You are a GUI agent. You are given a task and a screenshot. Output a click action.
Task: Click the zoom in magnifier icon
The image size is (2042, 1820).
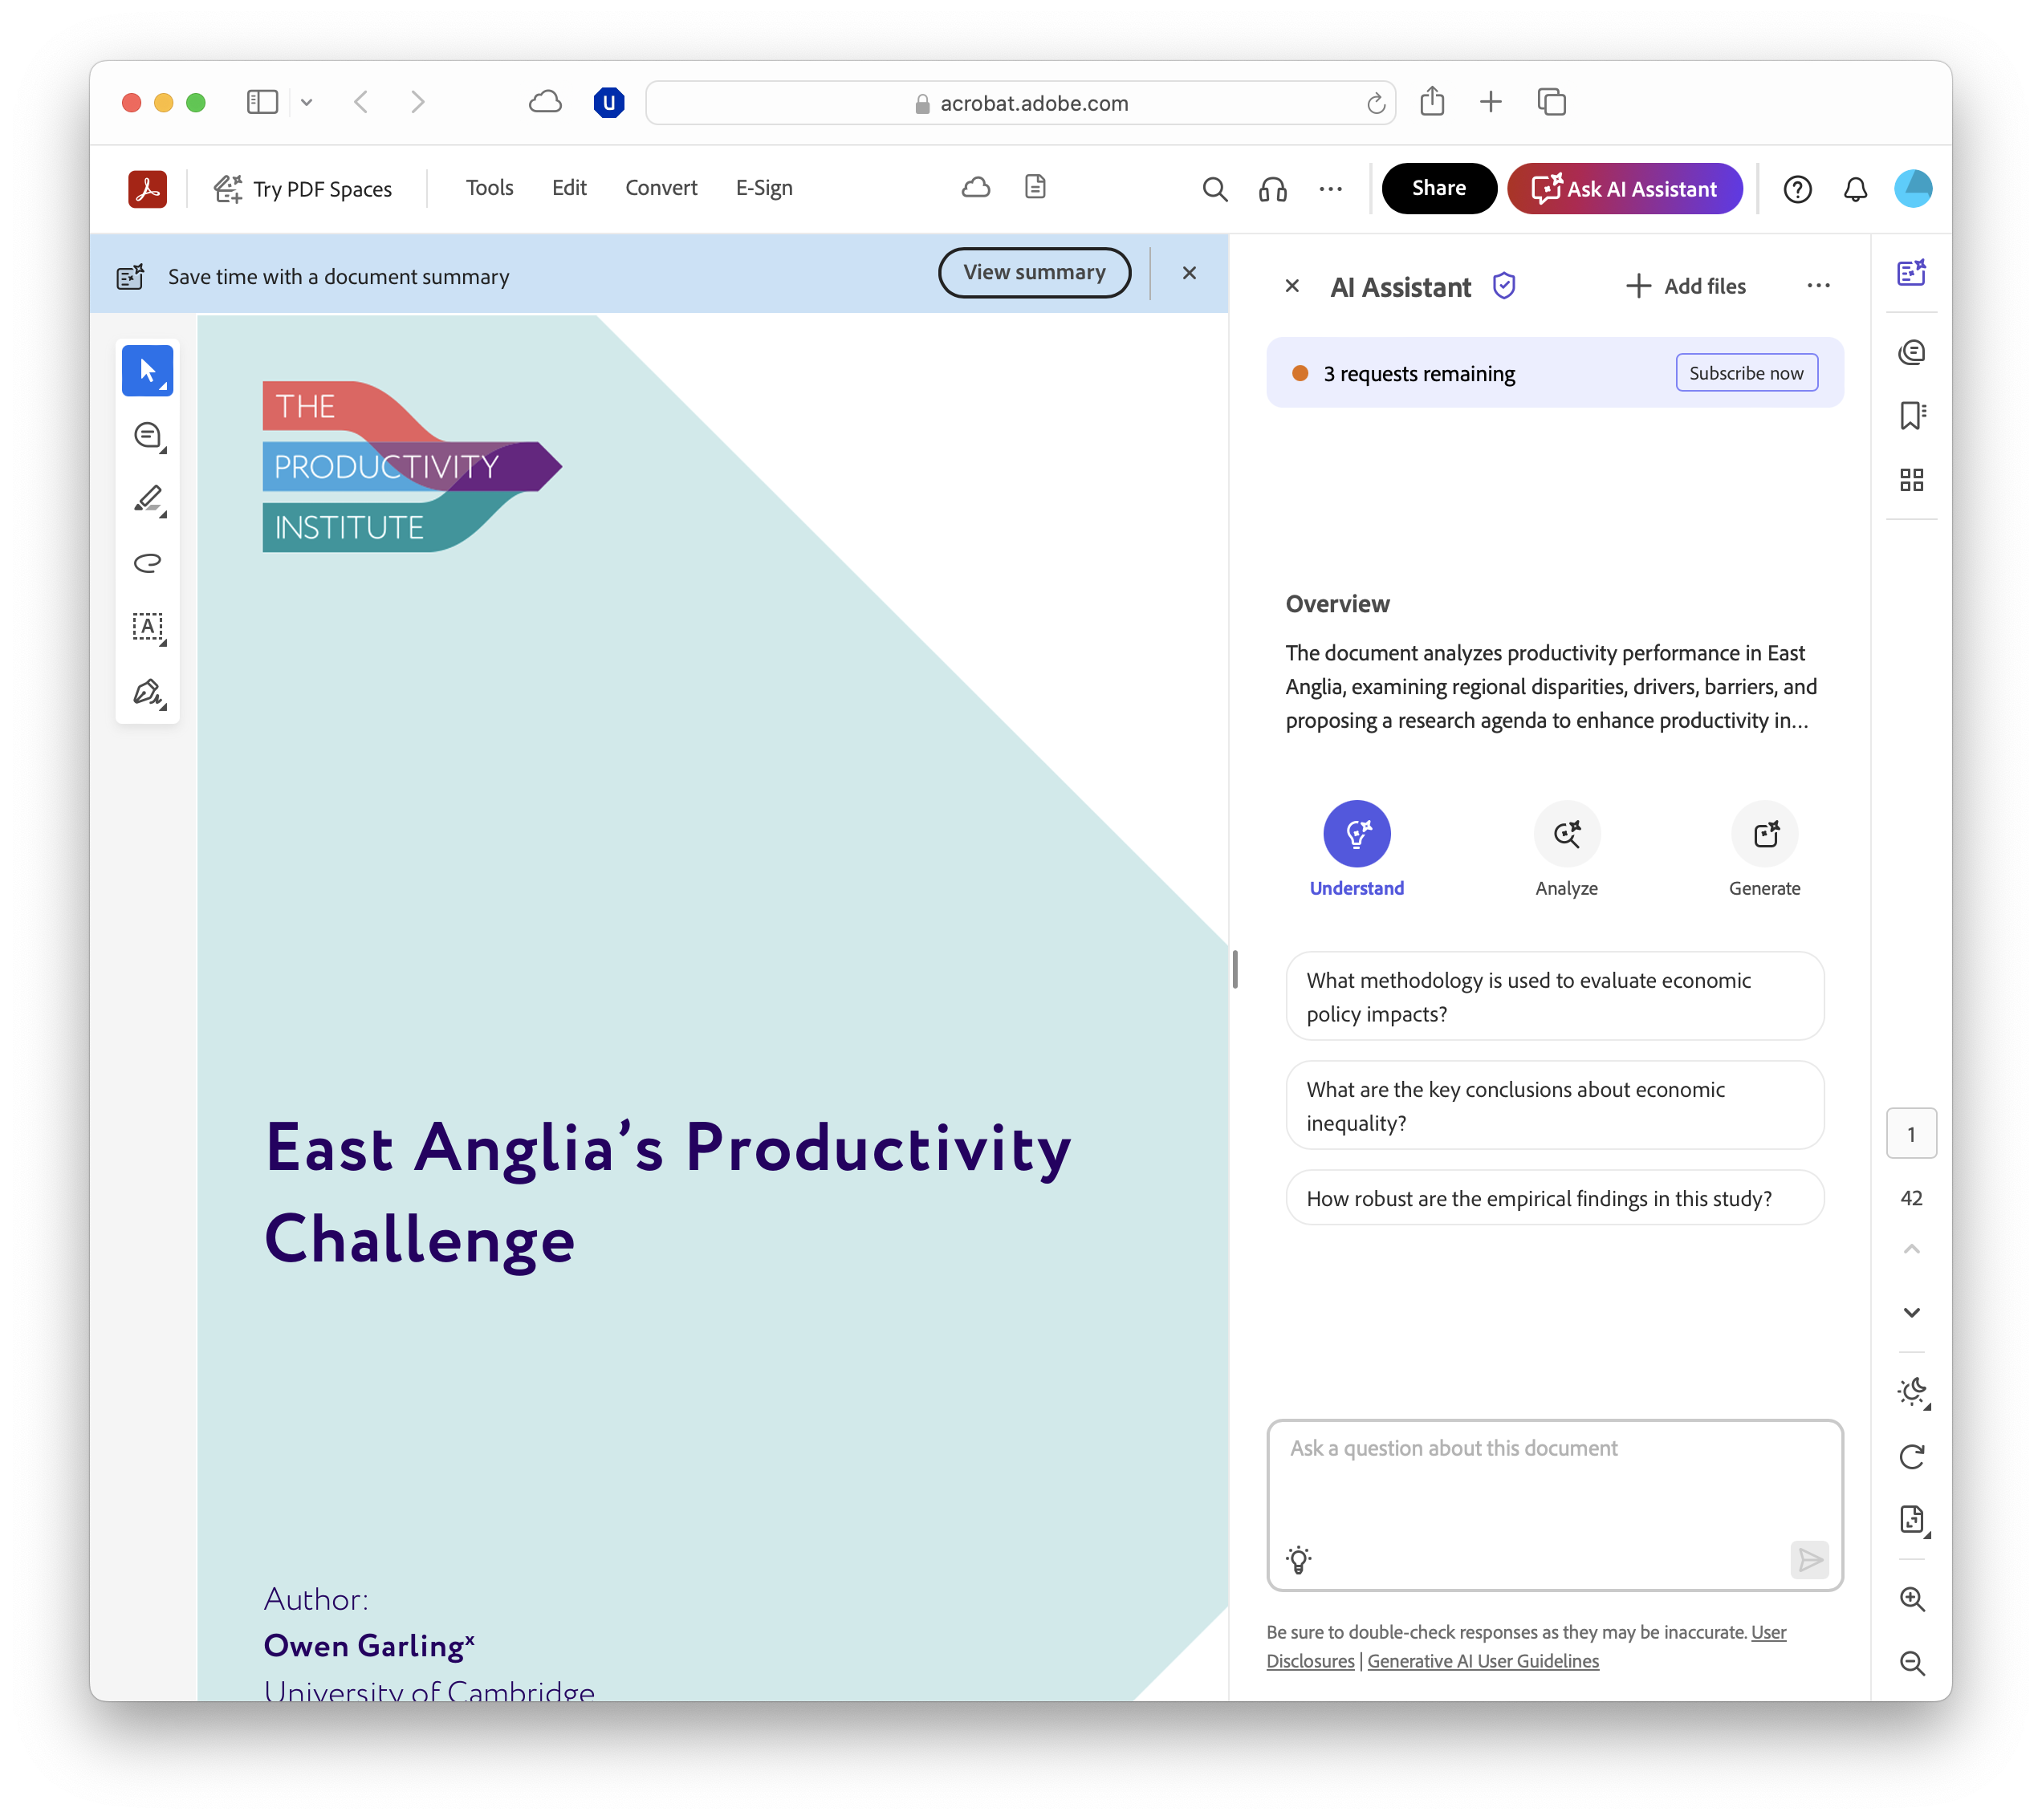click(1911, 1599)
